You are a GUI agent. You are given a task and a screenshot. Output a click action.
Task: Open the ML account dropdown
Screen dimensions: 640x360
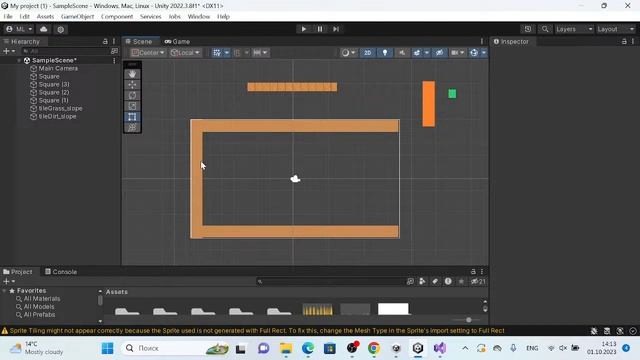(x=19, y=29)
